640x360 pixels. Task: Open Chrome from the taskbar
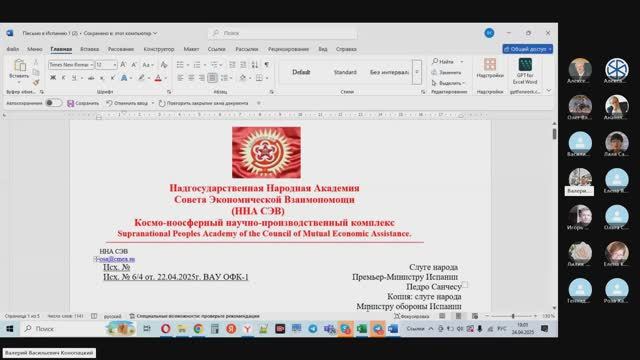point(198,329)
